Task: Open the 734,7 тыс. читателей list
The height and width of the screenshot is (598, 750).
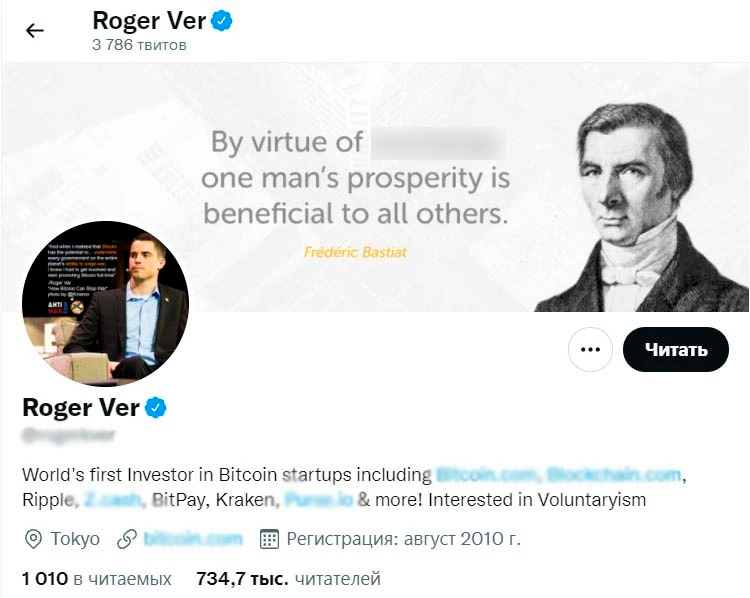Action: tap(288, 578)
